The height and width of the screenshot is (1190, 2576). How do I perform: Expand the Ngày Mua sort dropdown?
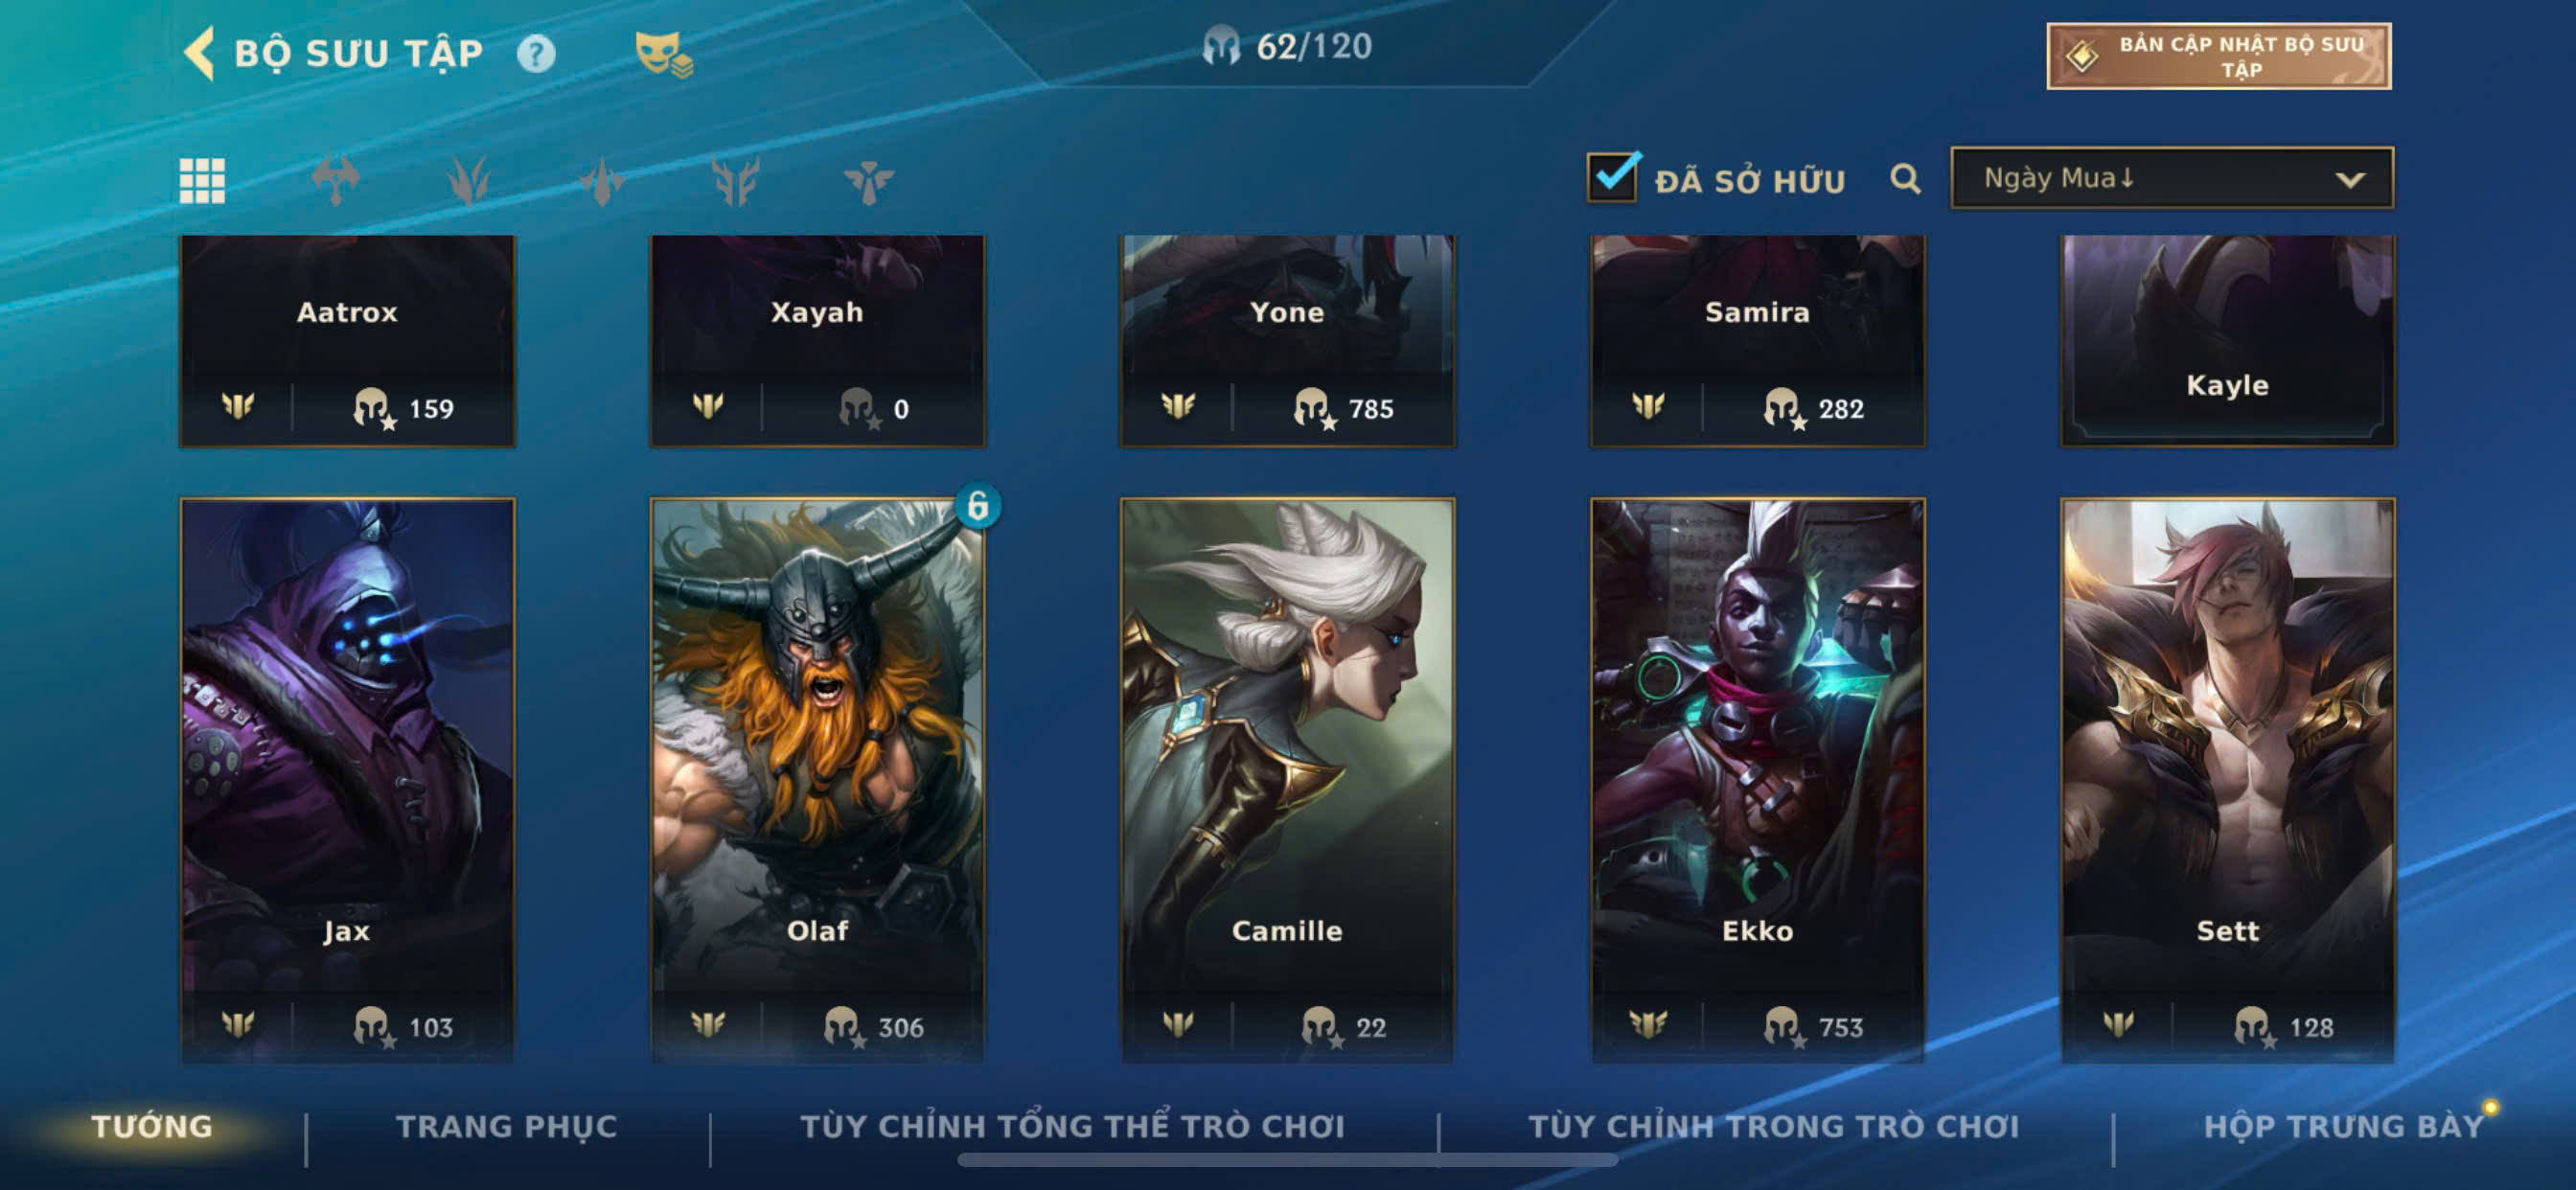(x=2172, y=178)
